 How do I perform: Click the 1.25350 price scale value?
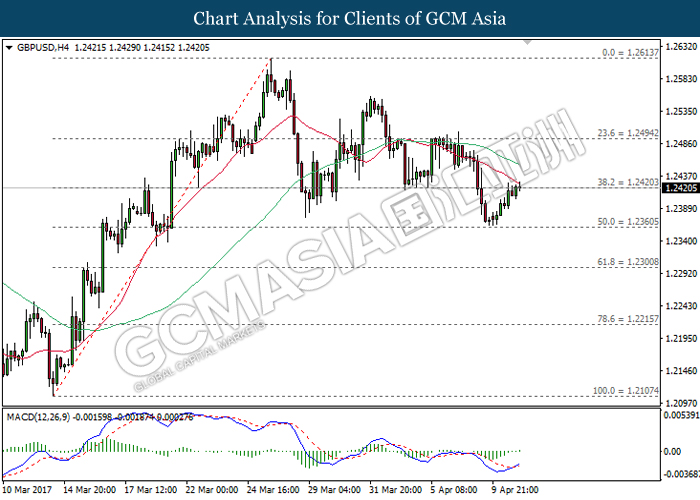[681, 111]
